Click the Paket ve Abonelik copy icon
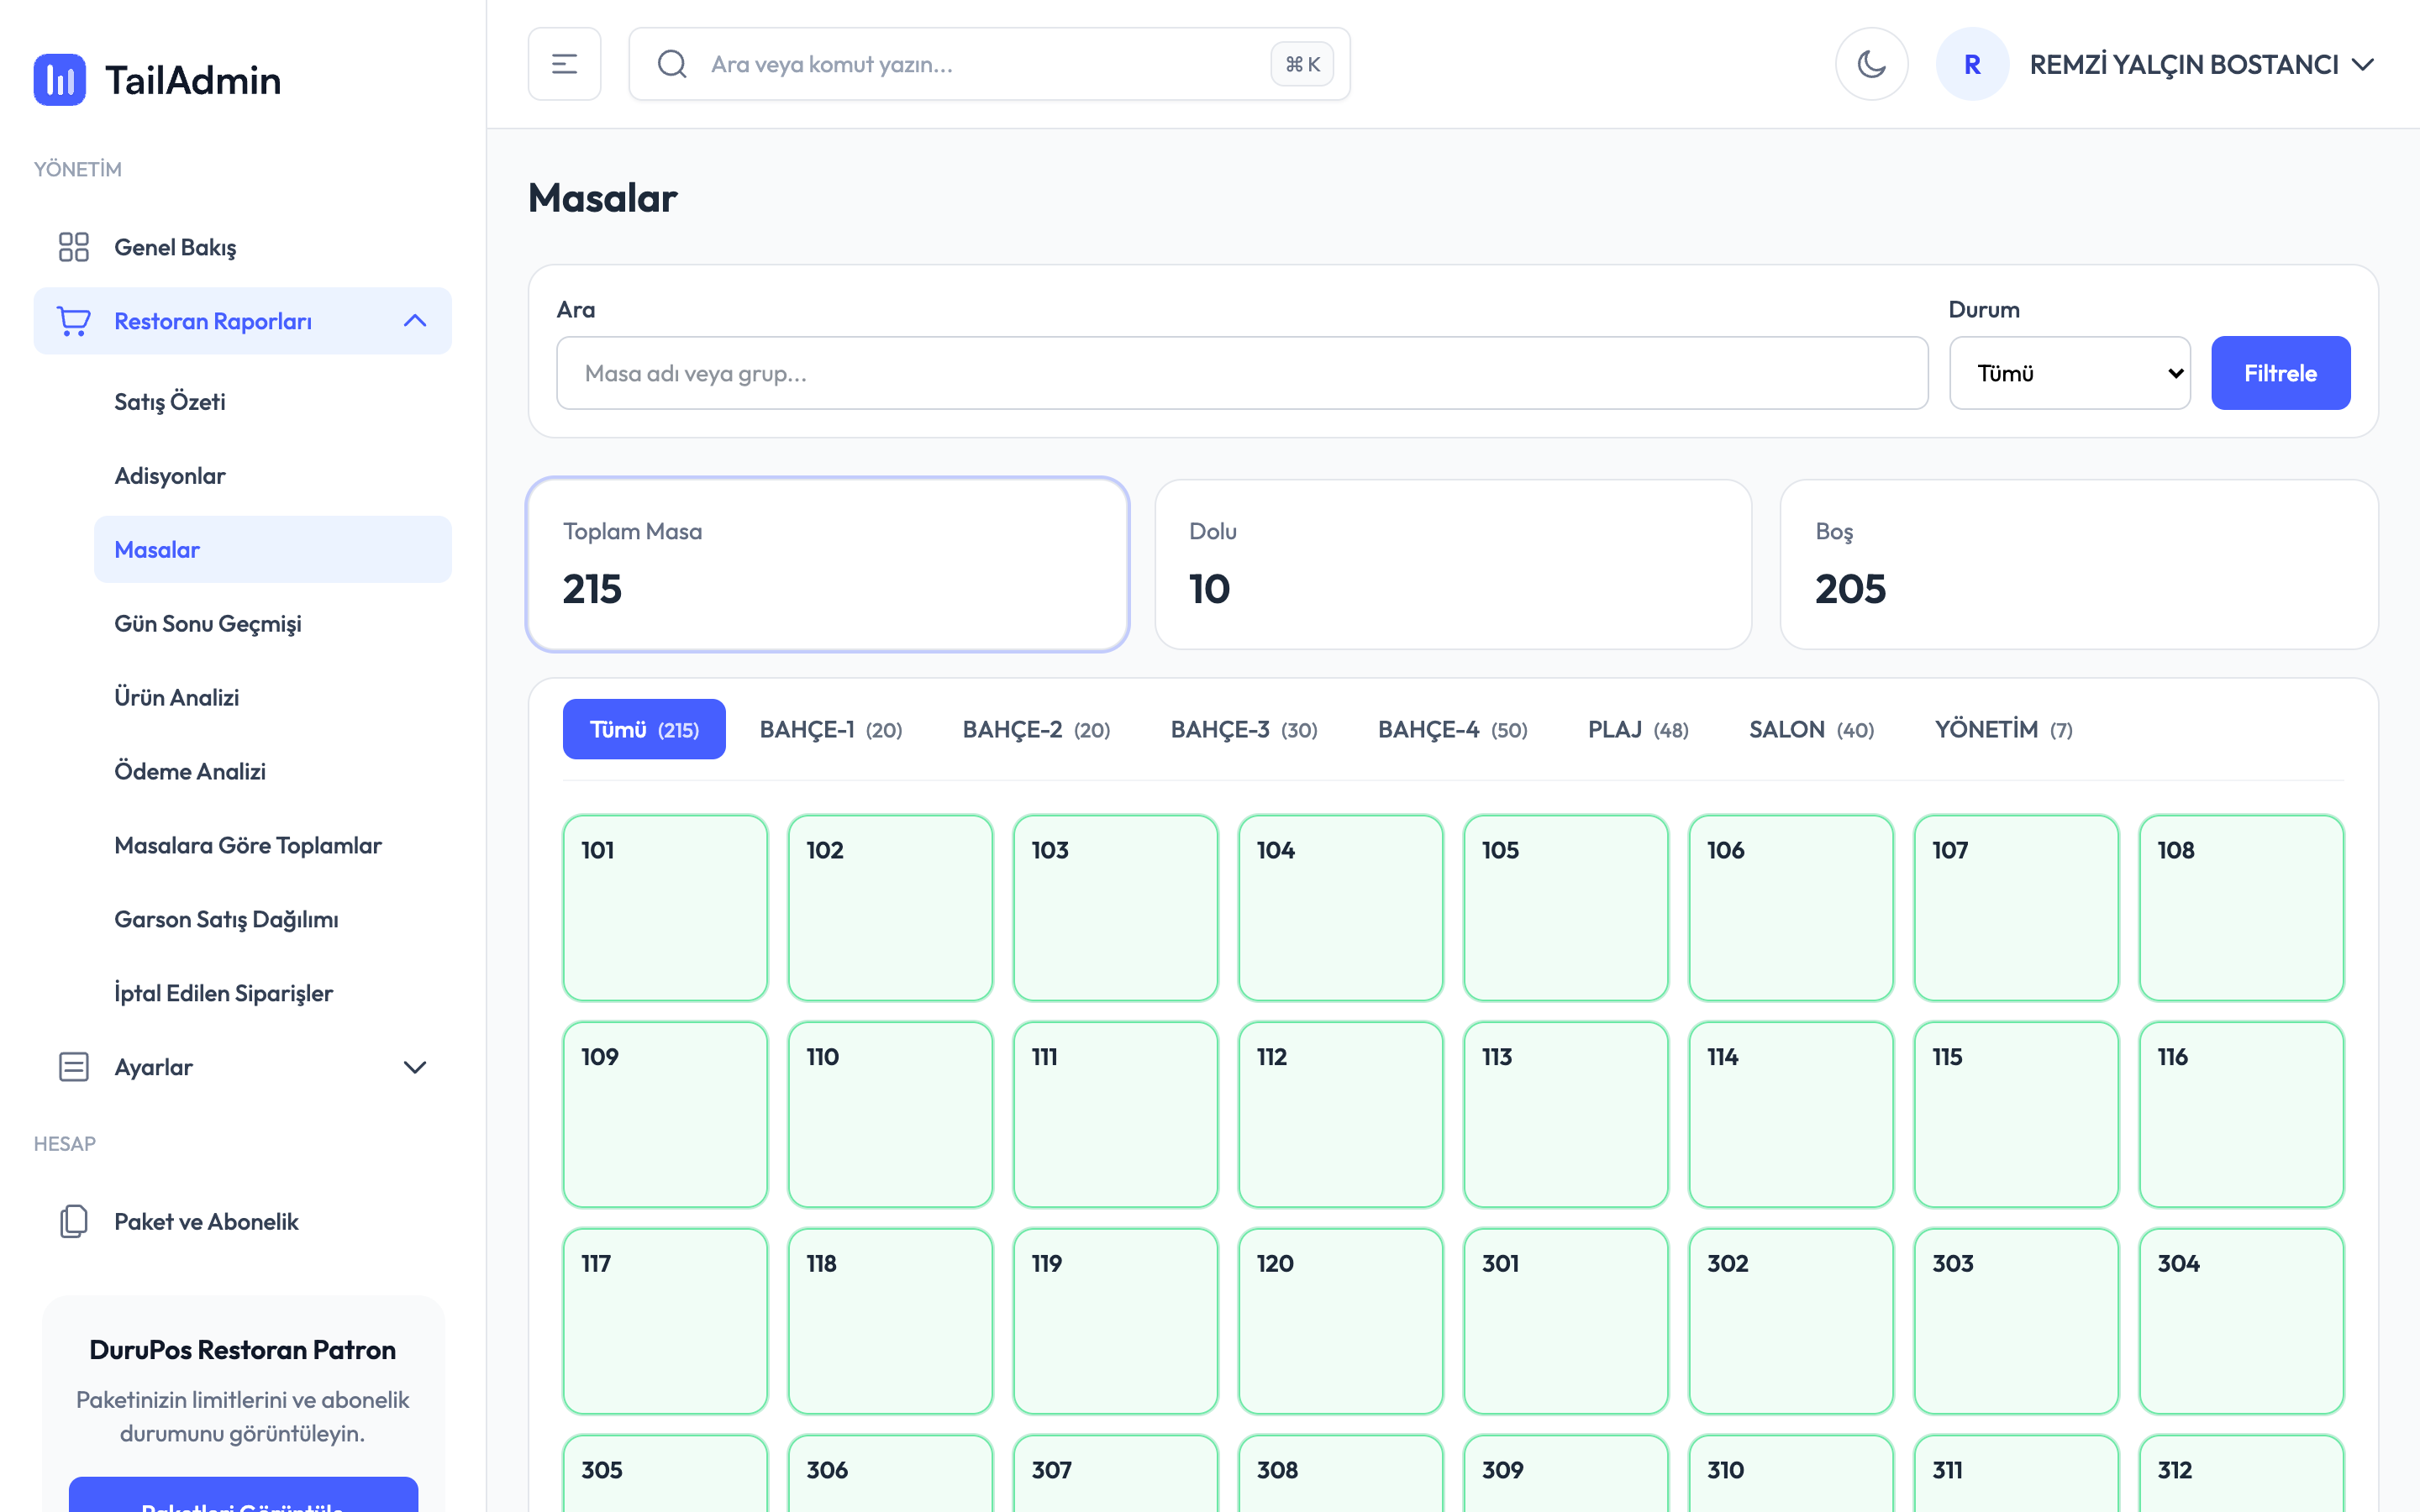 coord(74,1221)
